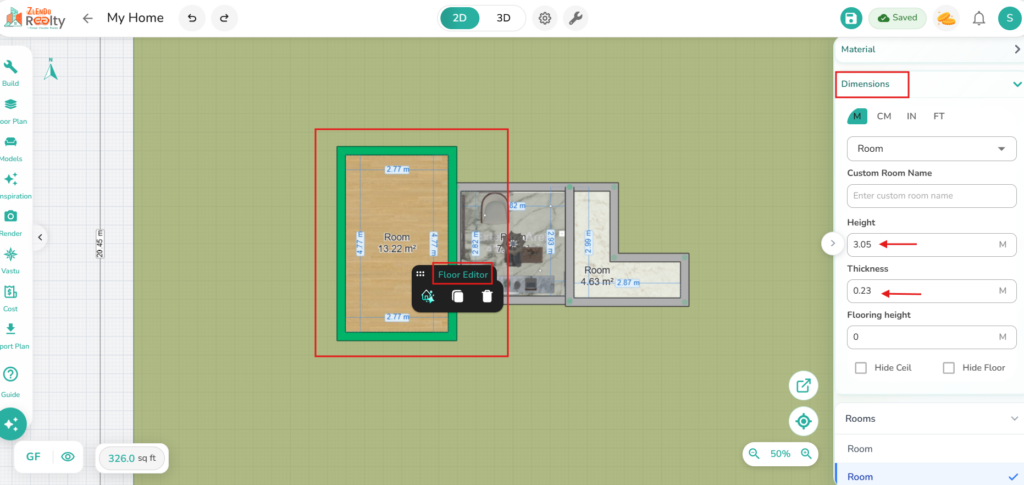Viewport: 1024px width, 485px height.
Task: Delete the selected room via trash icon
Action: coord(486,296)
